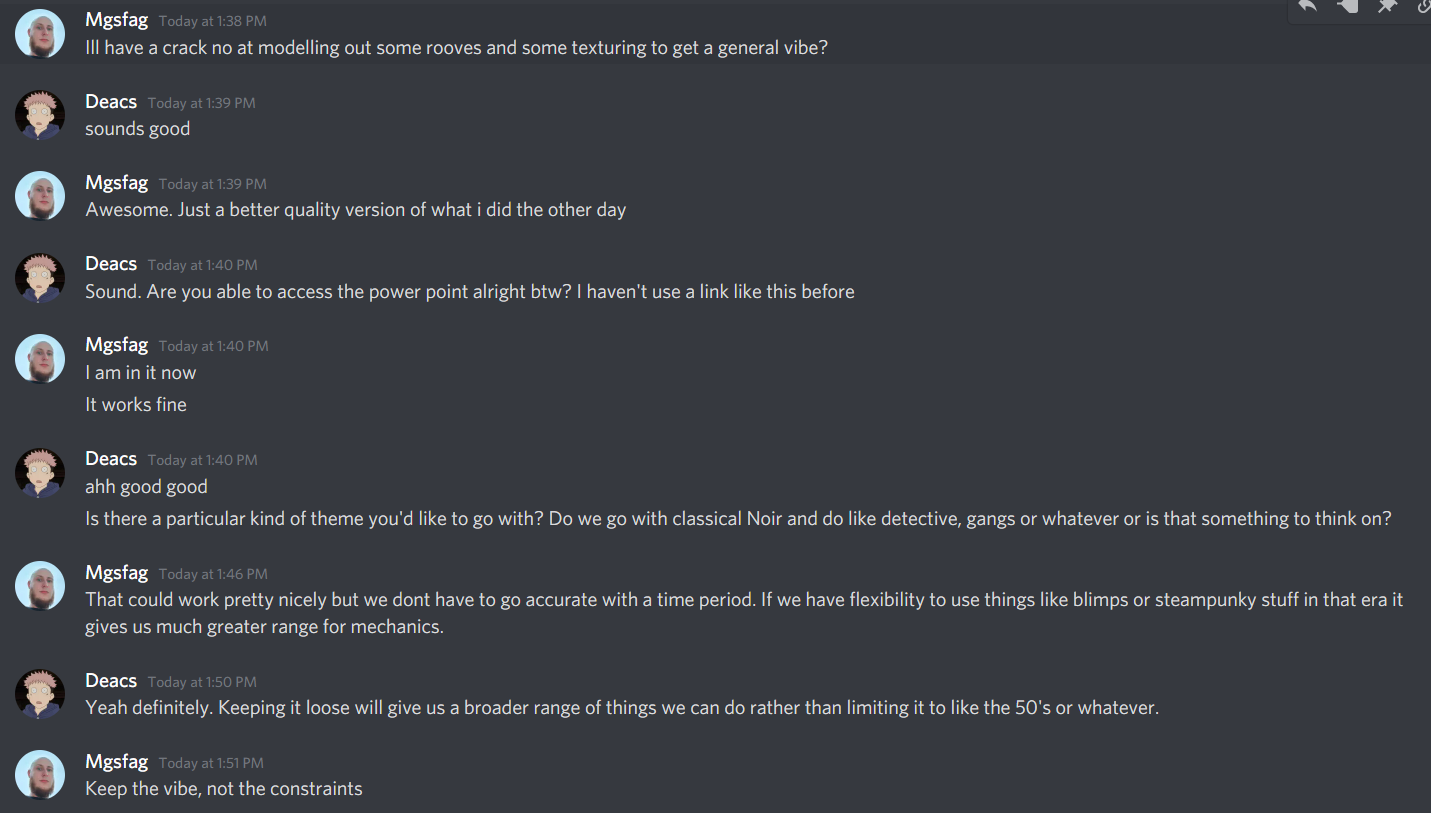Click the reply arrow icon in the message toolbar

[1307, 6]
